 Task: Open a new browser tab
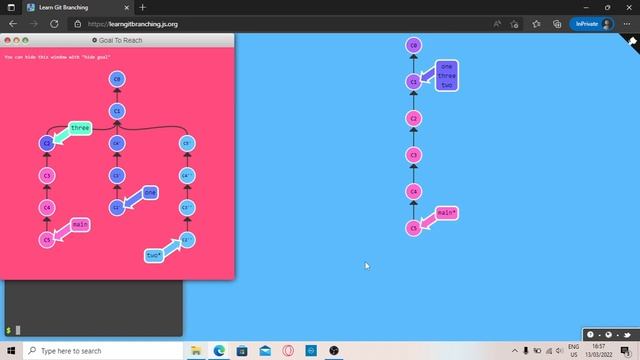coord(142,7)
